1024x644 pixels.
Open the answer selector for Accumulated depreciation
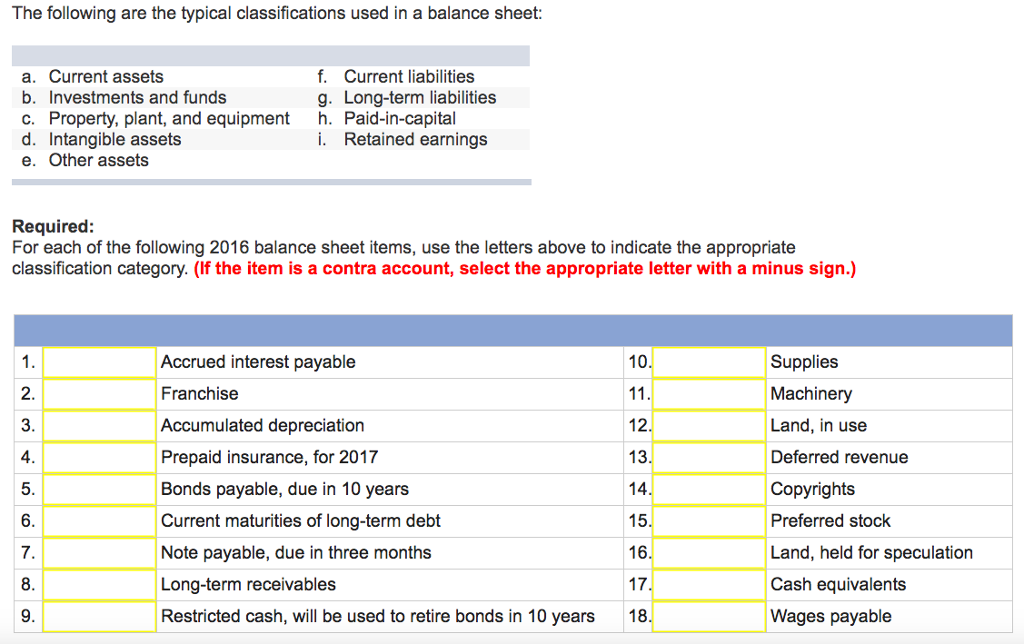click(98, 425)
